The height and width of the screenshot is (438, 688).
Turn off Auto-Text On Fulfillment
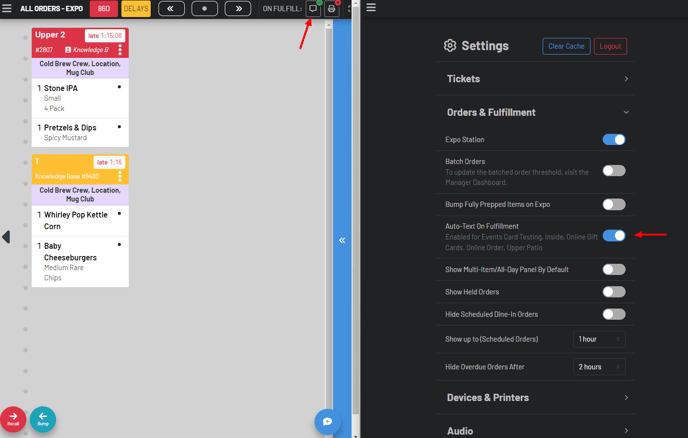point(613,236)
